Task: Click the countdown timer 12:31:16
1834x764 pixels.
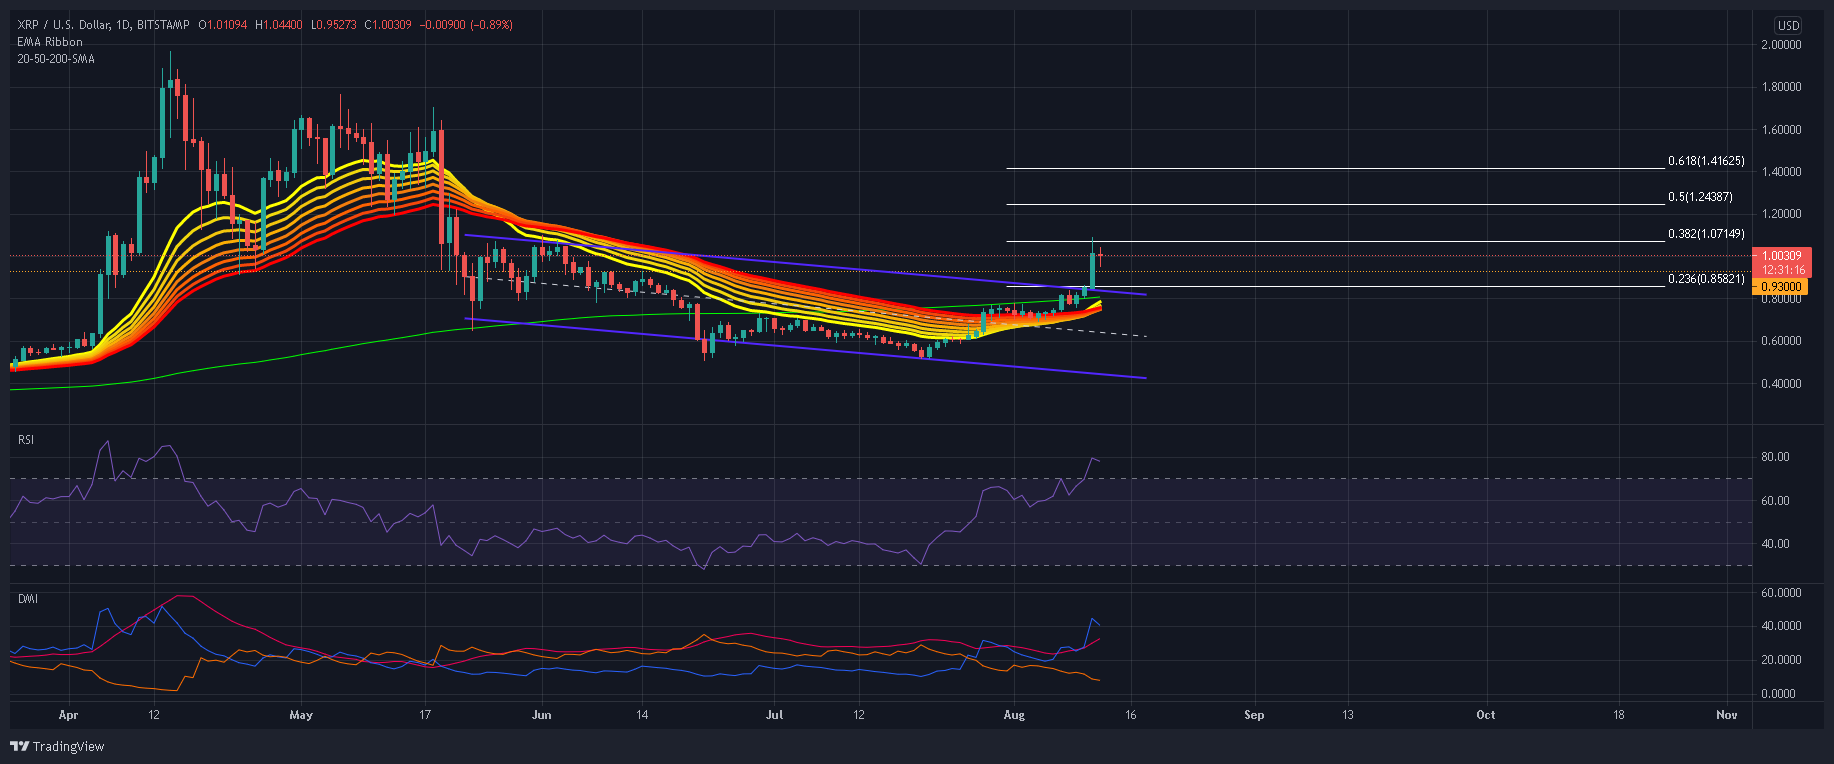Action: [1784, 270]
